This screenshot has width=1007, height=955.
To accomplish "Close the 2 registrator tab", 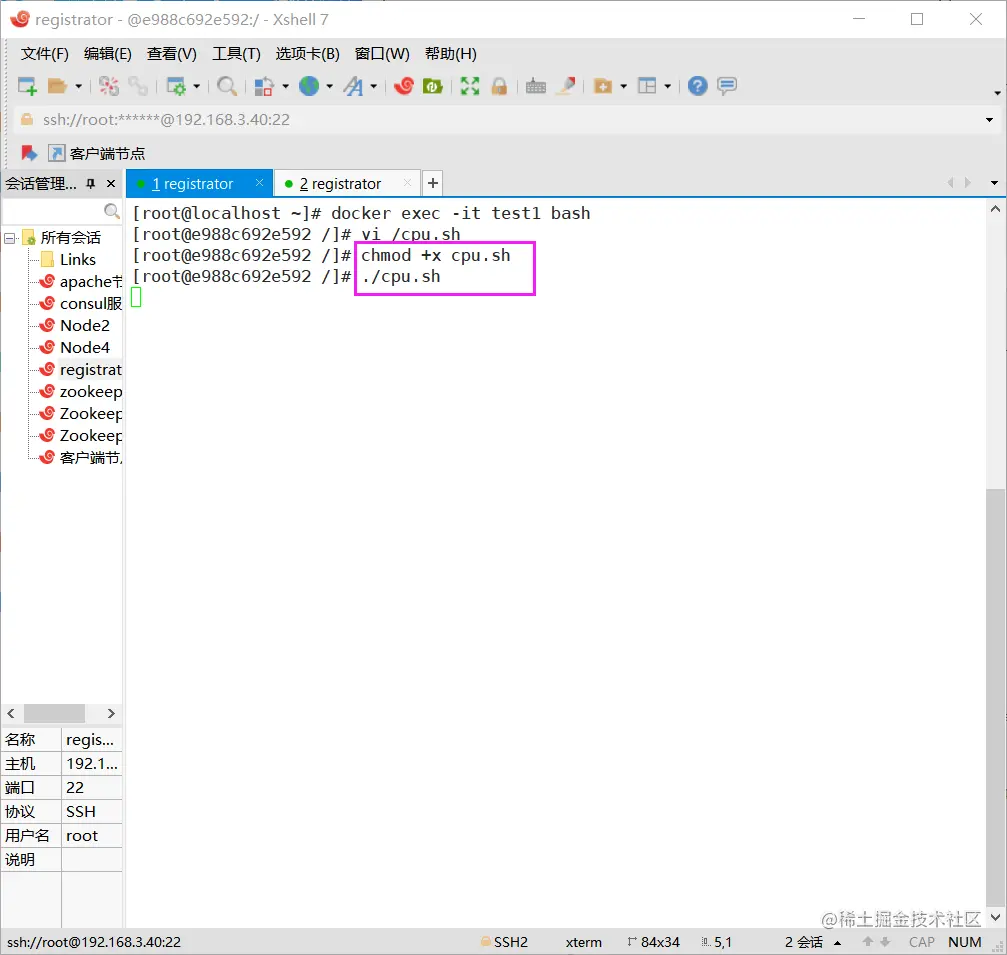I will click(407, 183).
